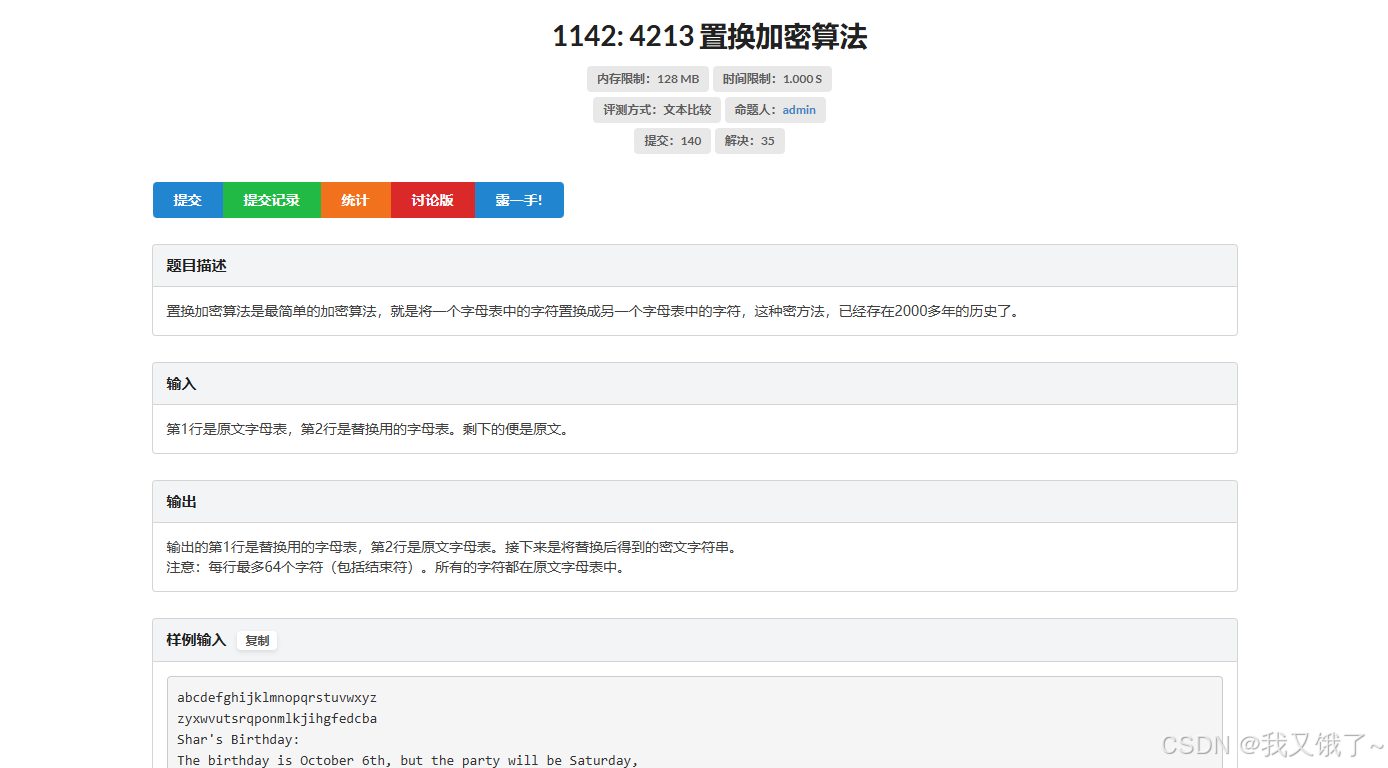Click the sample line starting The birthday is October 6th
Screen dimensions: 1388x768
tap(407, 760)
